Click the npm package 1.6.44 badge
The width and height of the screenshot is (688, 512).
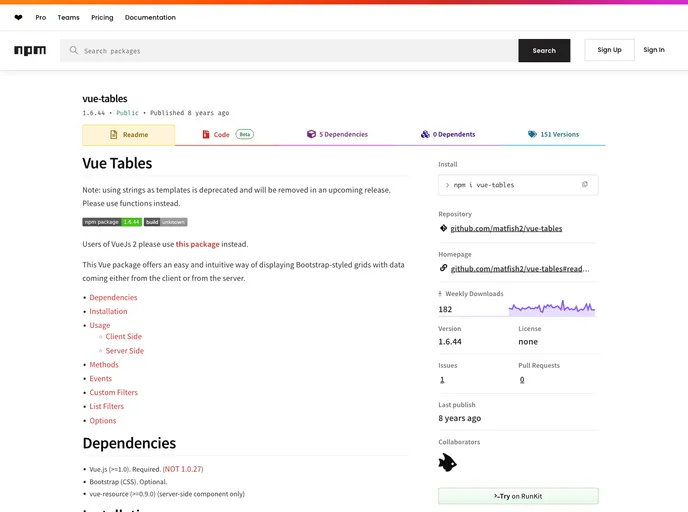[x=112, y=222]
